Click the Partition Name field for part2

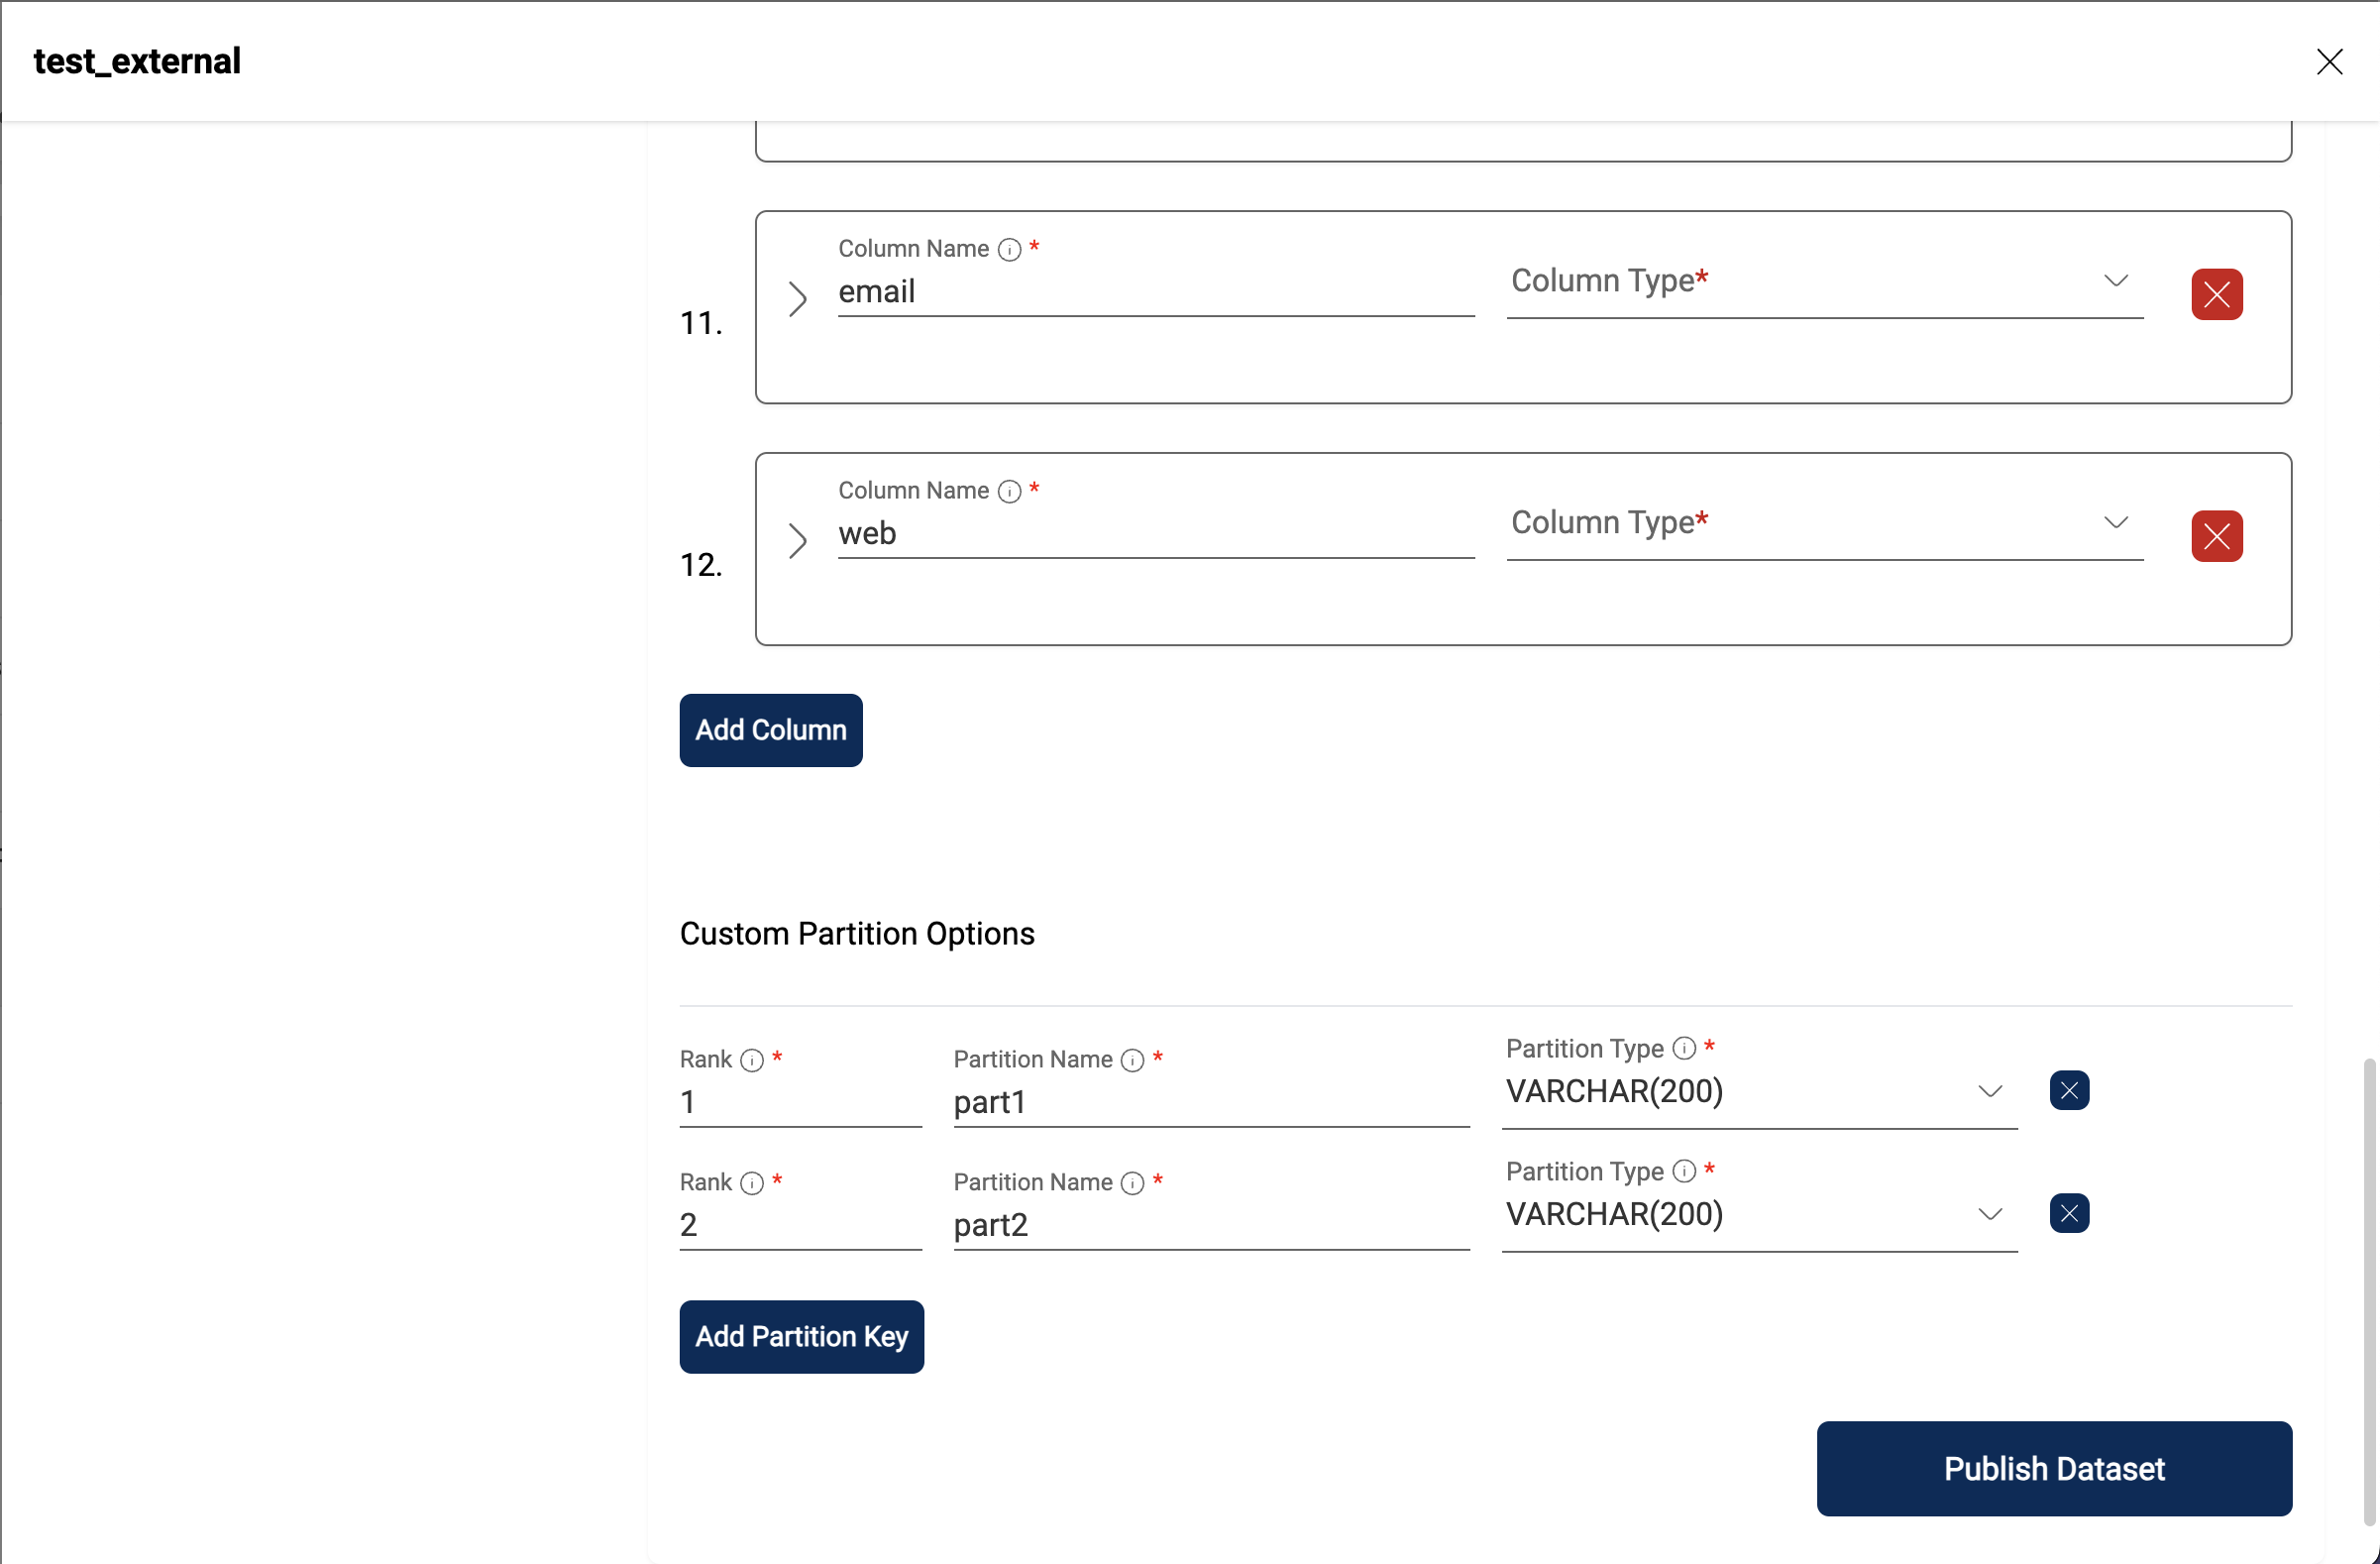click(1211, 1224)
